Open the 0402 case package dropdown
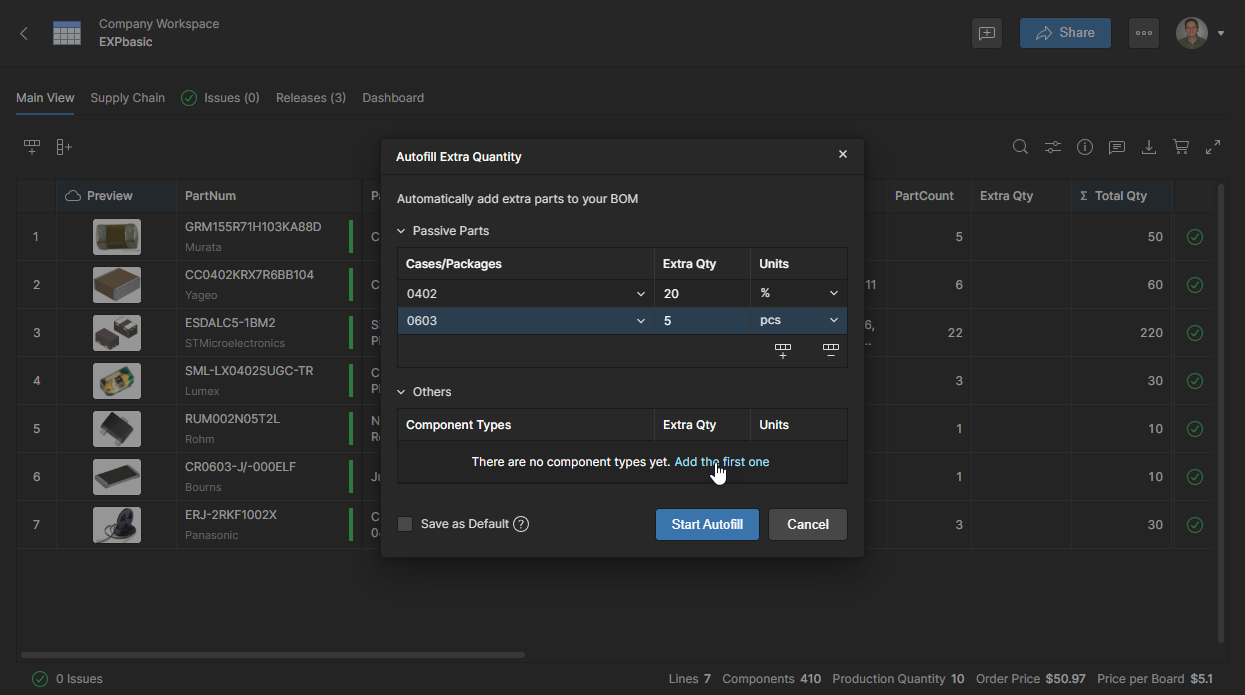The width and height of the screenshot is (1245, 695). pyautogui.click(x=640, y=293)
